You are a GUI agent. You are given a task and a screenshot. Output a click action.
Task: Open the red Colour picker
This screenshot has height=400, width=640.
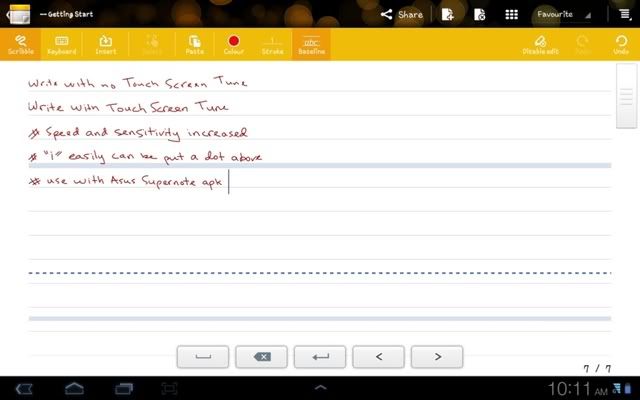[233, 44]
